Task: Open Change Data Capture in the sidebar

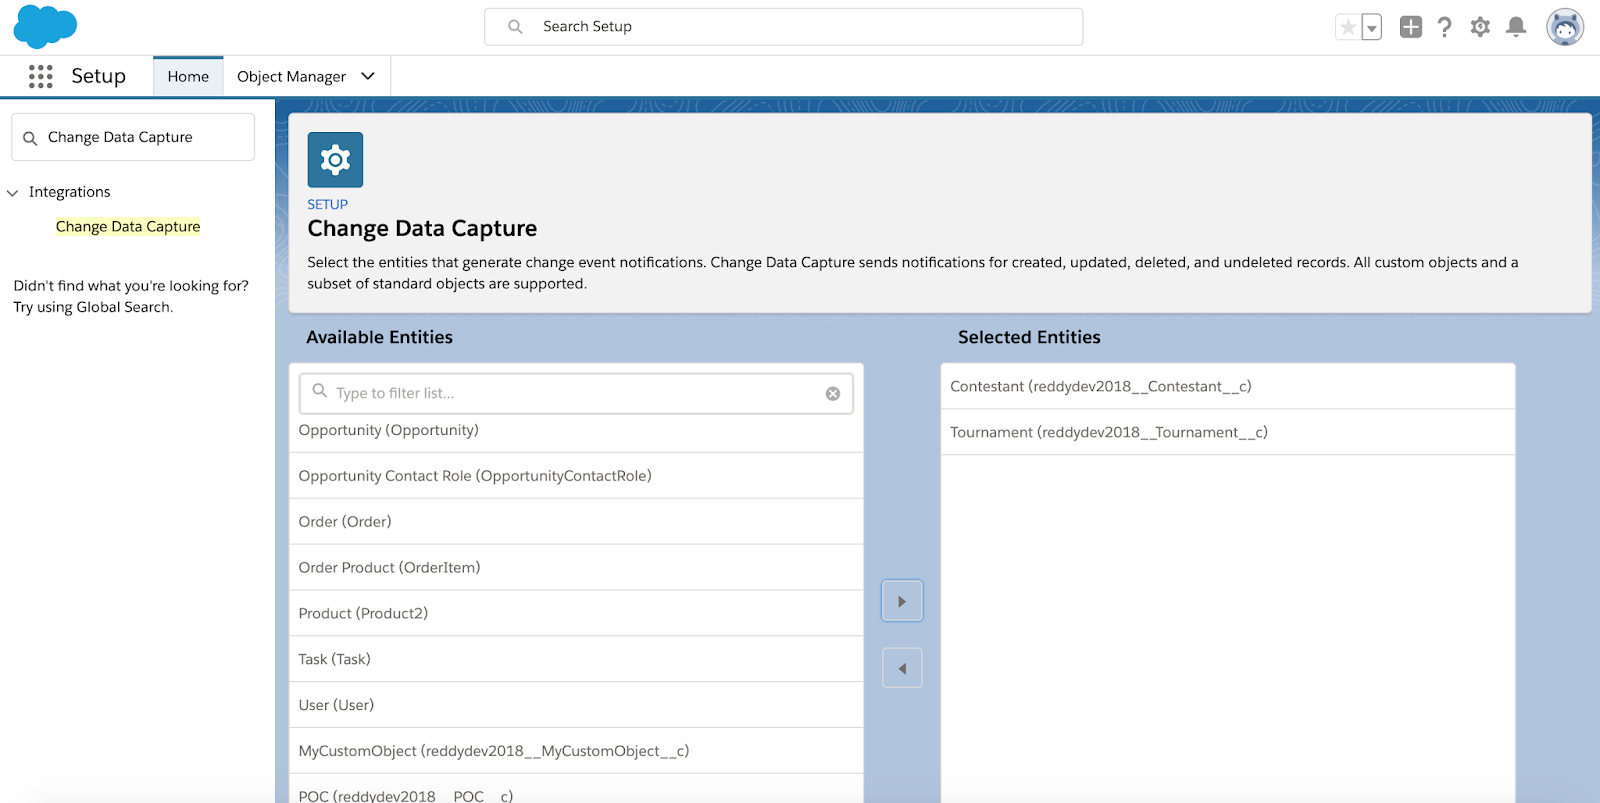Action: point(128,227)
